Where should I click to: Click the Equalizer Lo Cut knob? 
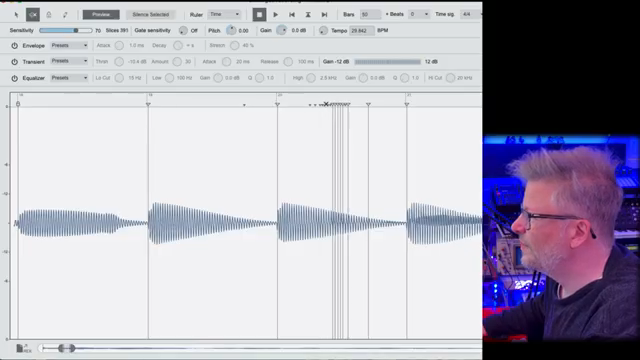pyautogui.click(x=119, y=78)
